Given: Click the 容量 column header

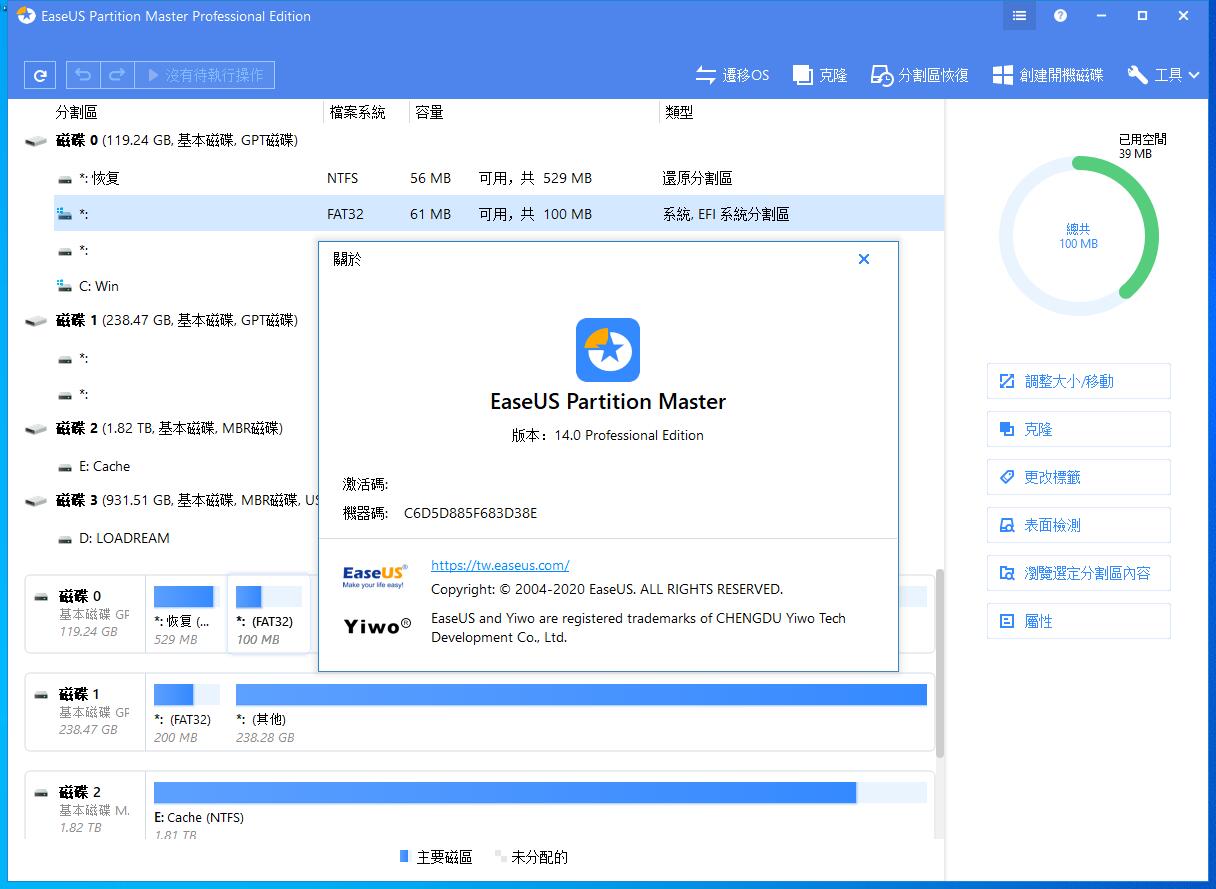Looking at the screenshot, I should tap(429, 113).
